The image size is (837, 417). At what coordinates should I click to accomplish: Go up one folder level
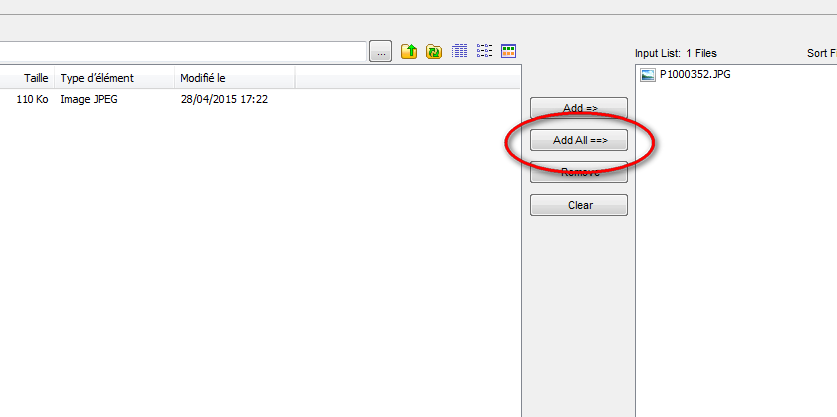click(x=409, y=51)
